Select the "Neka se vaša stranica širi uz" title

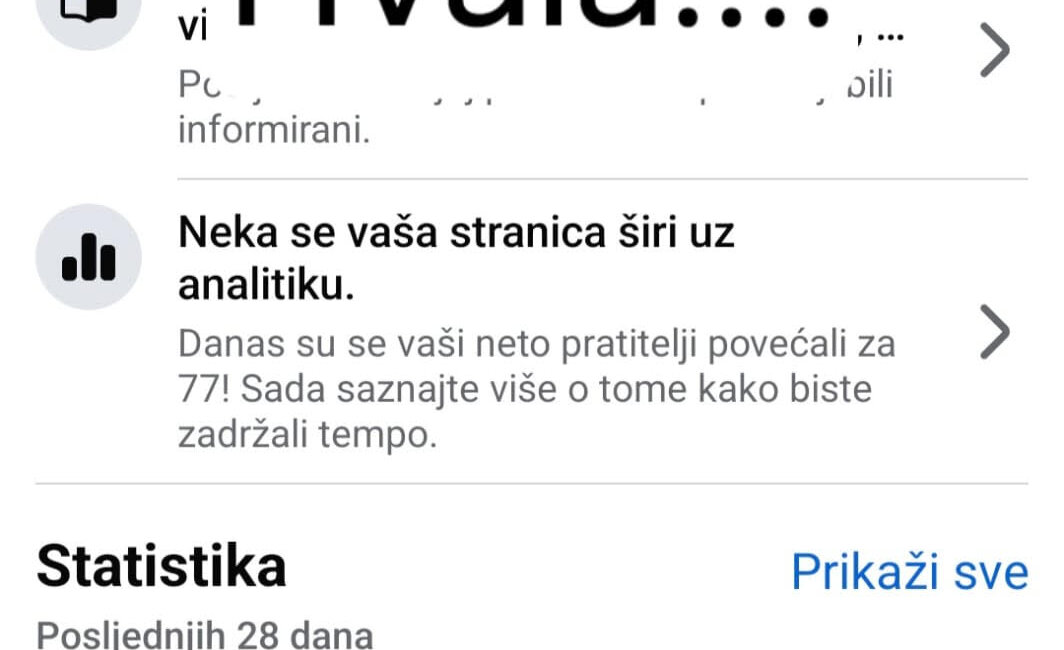coord(456,233)
